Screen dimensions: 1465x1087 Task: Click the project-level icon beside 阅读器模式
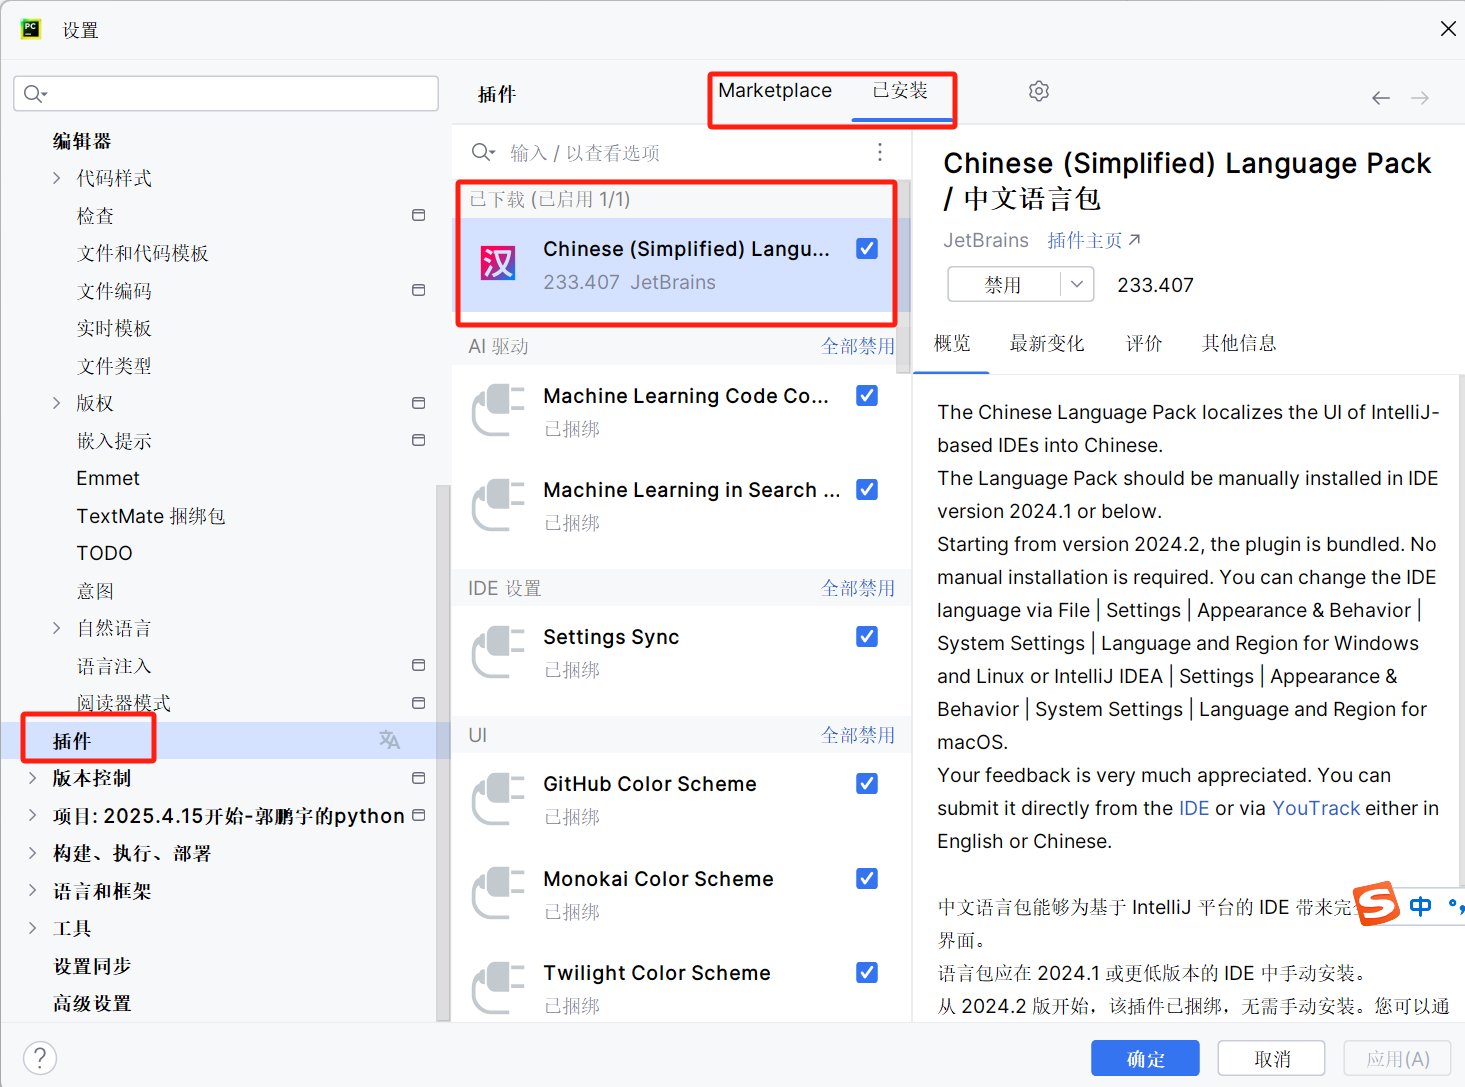click(x=419, y=703)
